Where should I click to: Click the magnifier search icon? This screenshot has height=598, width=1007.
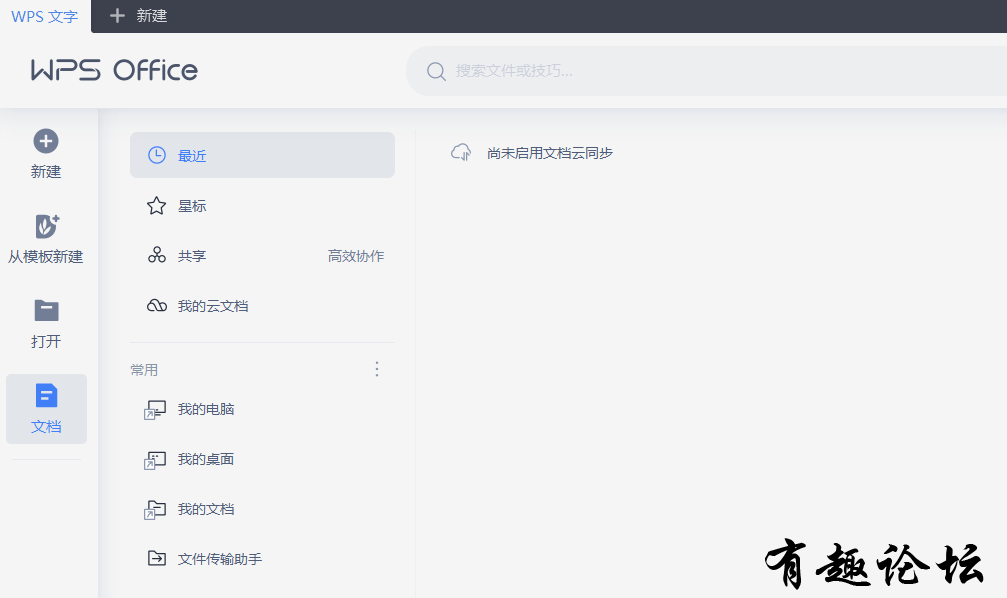coord(436,71)
